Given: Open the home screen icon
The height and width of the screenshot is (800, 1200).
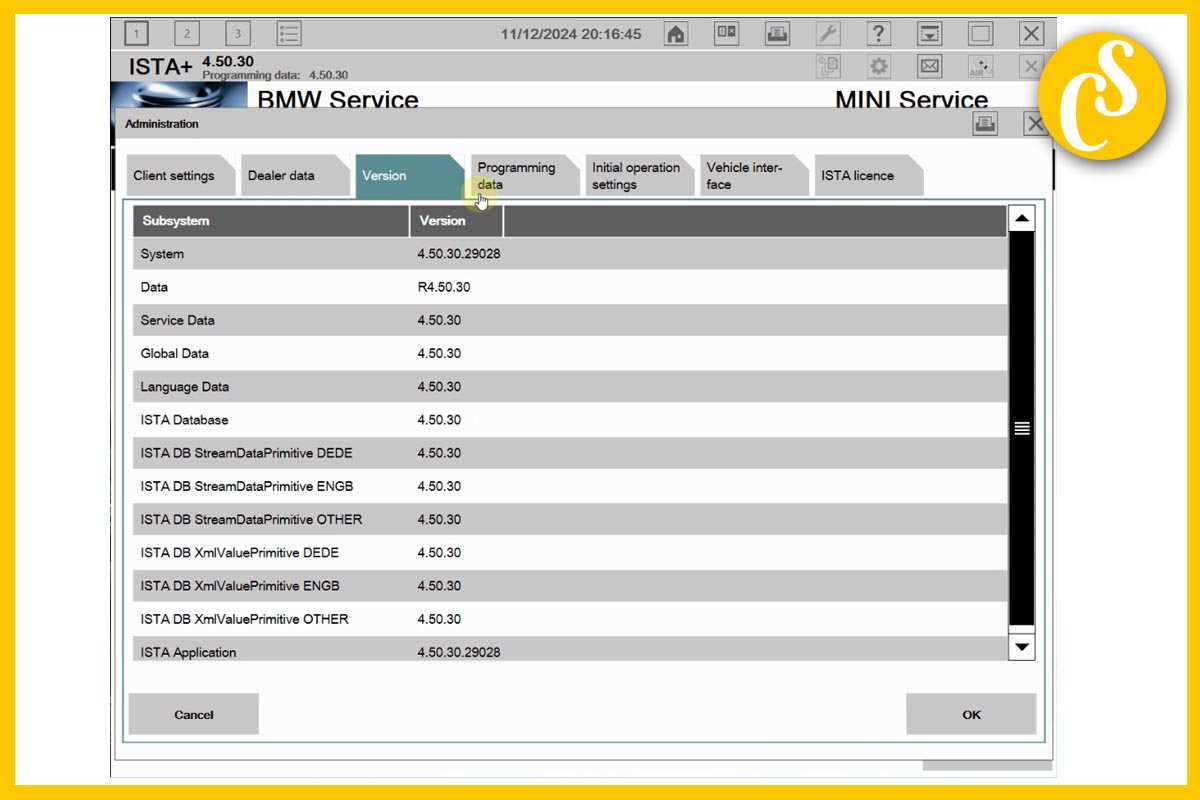Looking at the screenshot, I should pos(675,33).
